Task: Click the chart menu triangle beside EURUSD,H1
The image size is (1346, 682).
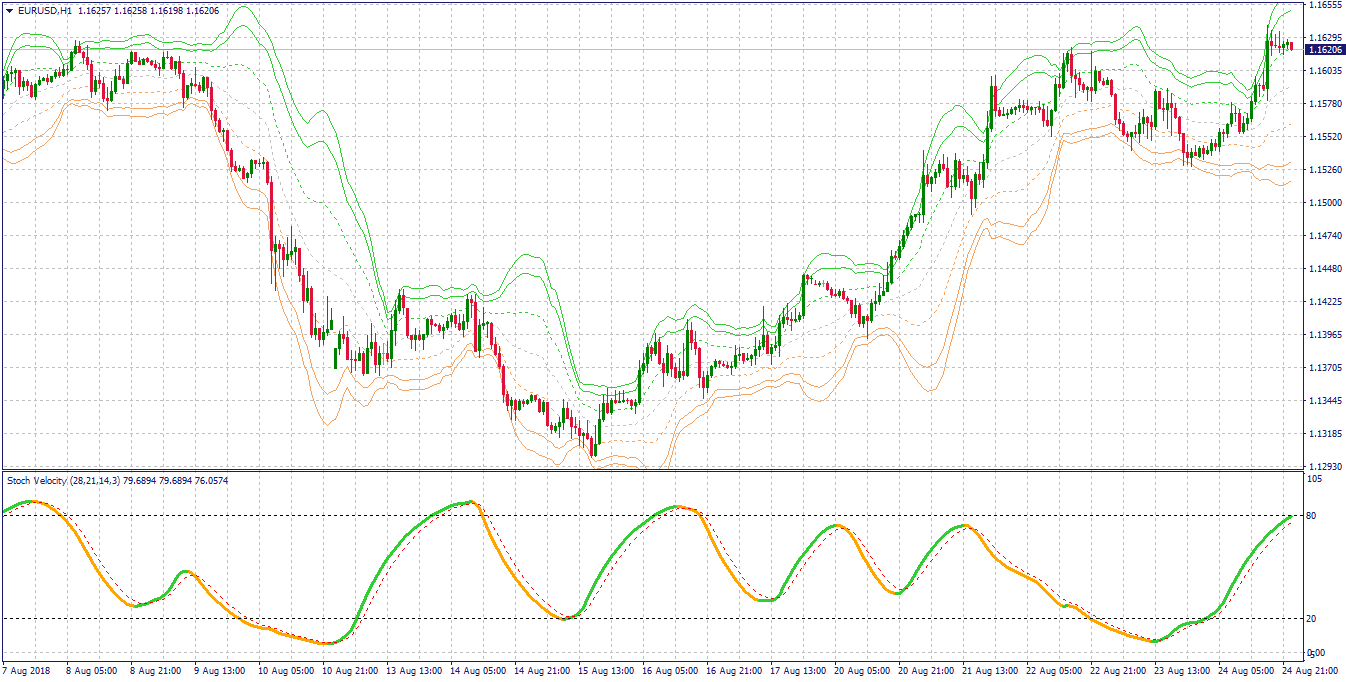Action: pyautogui.click(x=9, y=10)
